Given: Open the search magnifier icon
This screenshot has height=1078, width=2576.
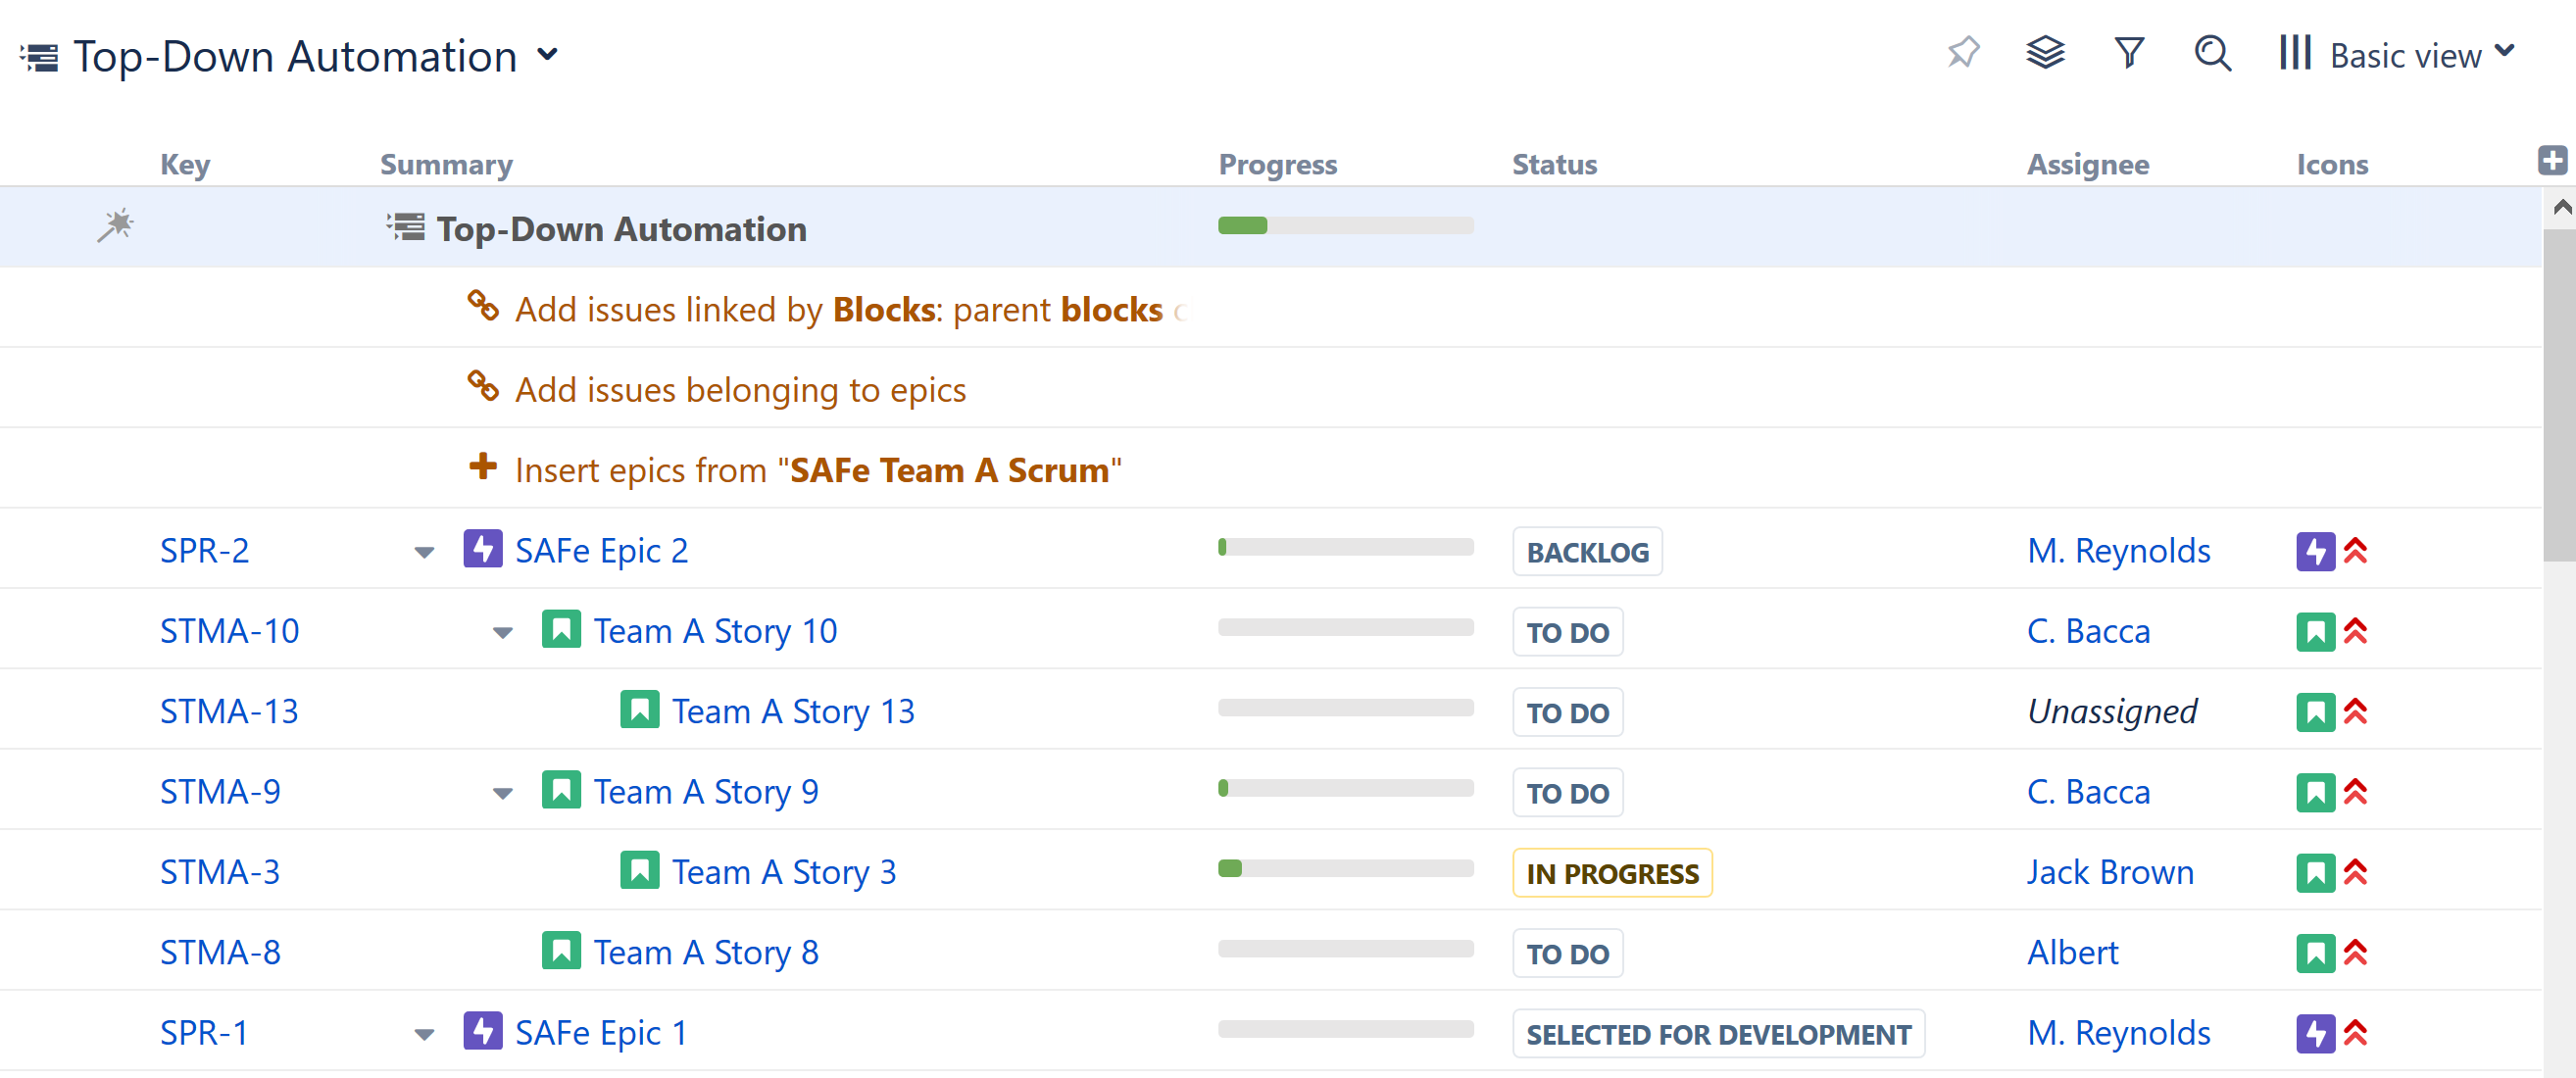Looking at the screenshot, I should tap(2212, 53).
